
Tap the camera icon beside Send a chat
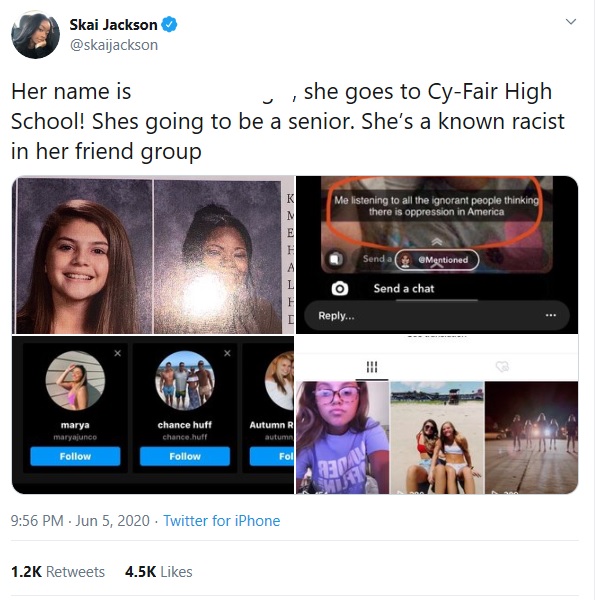[340, 288]
